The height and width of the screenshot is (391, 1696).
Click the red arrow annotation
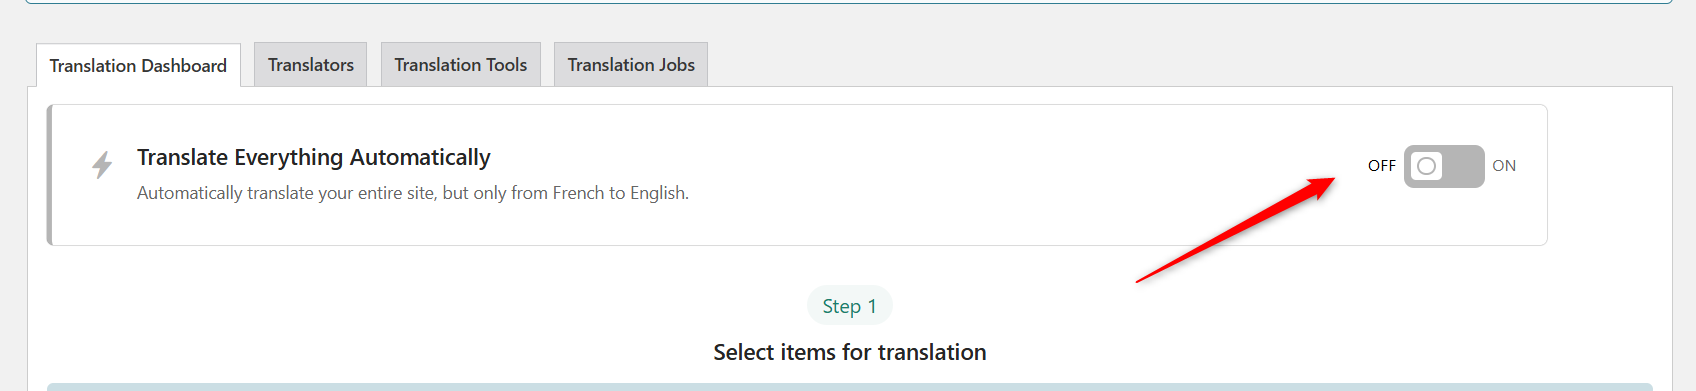point(1235,230)
